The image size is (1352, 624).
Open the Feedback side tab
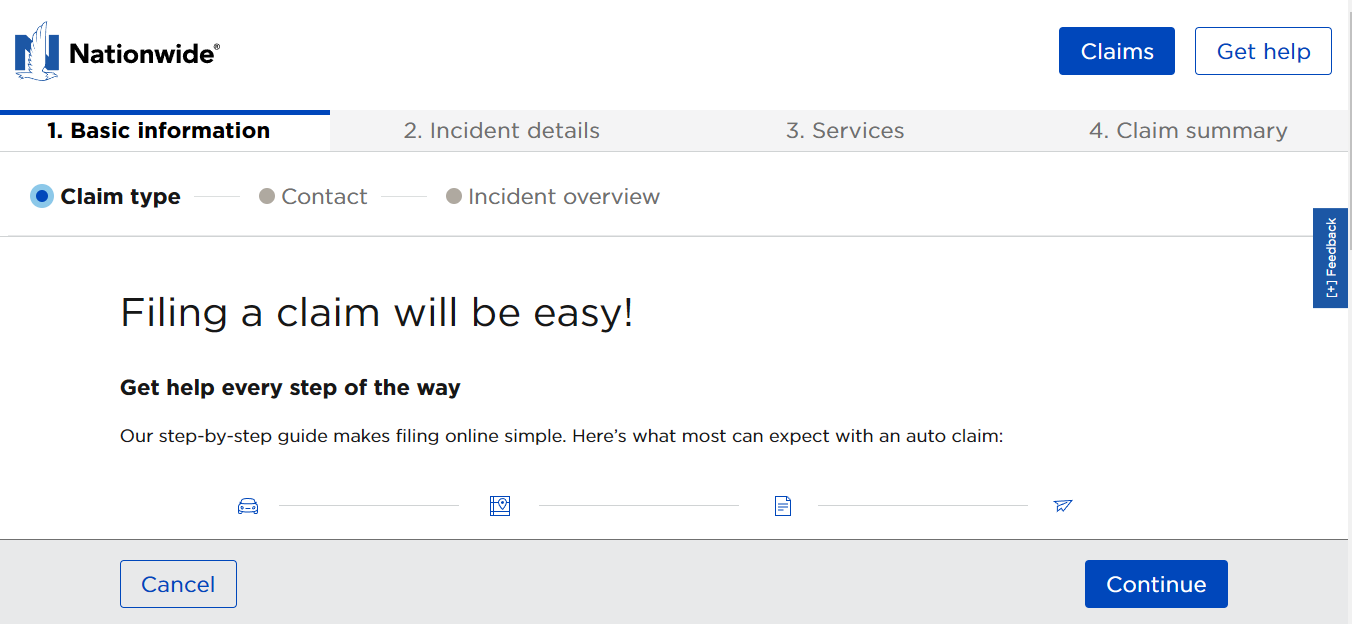[1330, 257]
